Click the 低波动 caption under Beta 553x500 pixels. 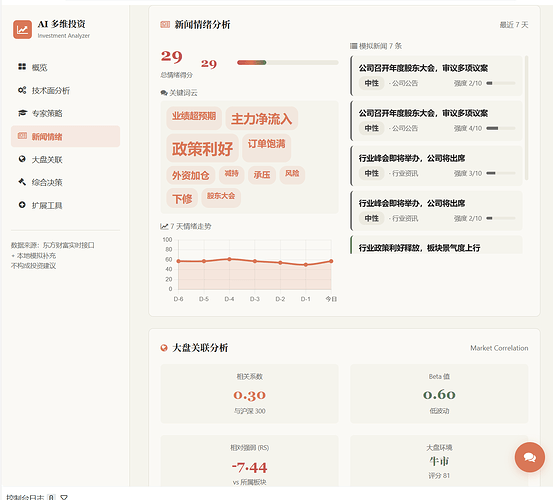[439, 411]
